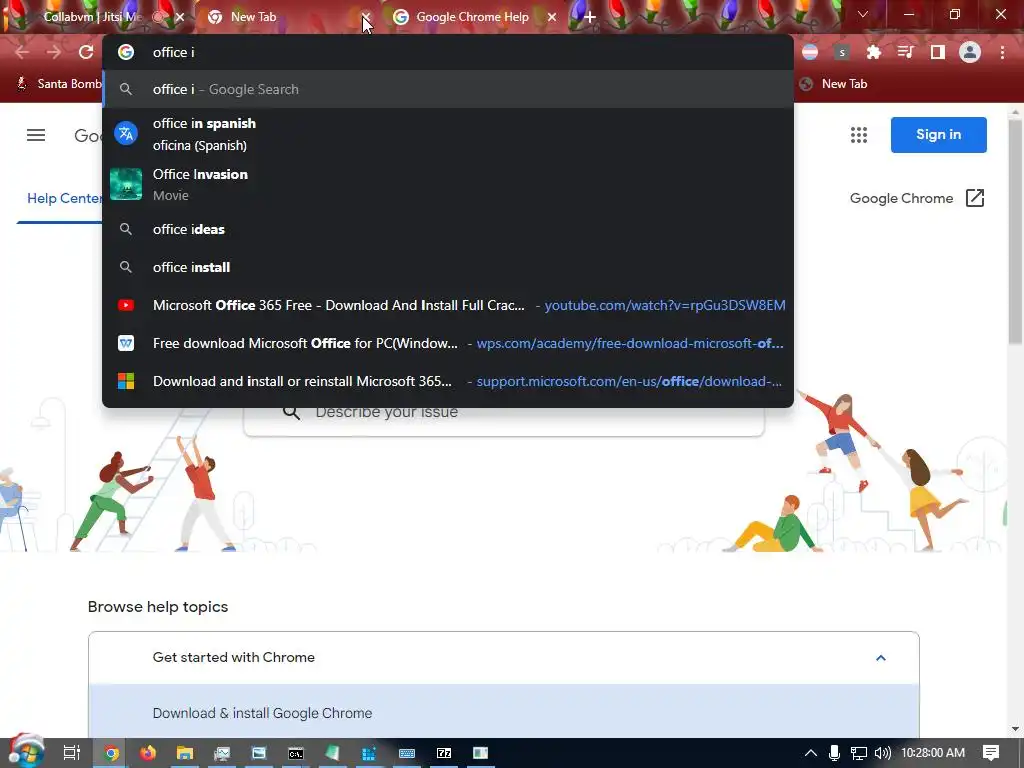Click in the address bar text 'office i'
Image resolution: width=1024 pixels, height=768 pixels.
[174, 52]
